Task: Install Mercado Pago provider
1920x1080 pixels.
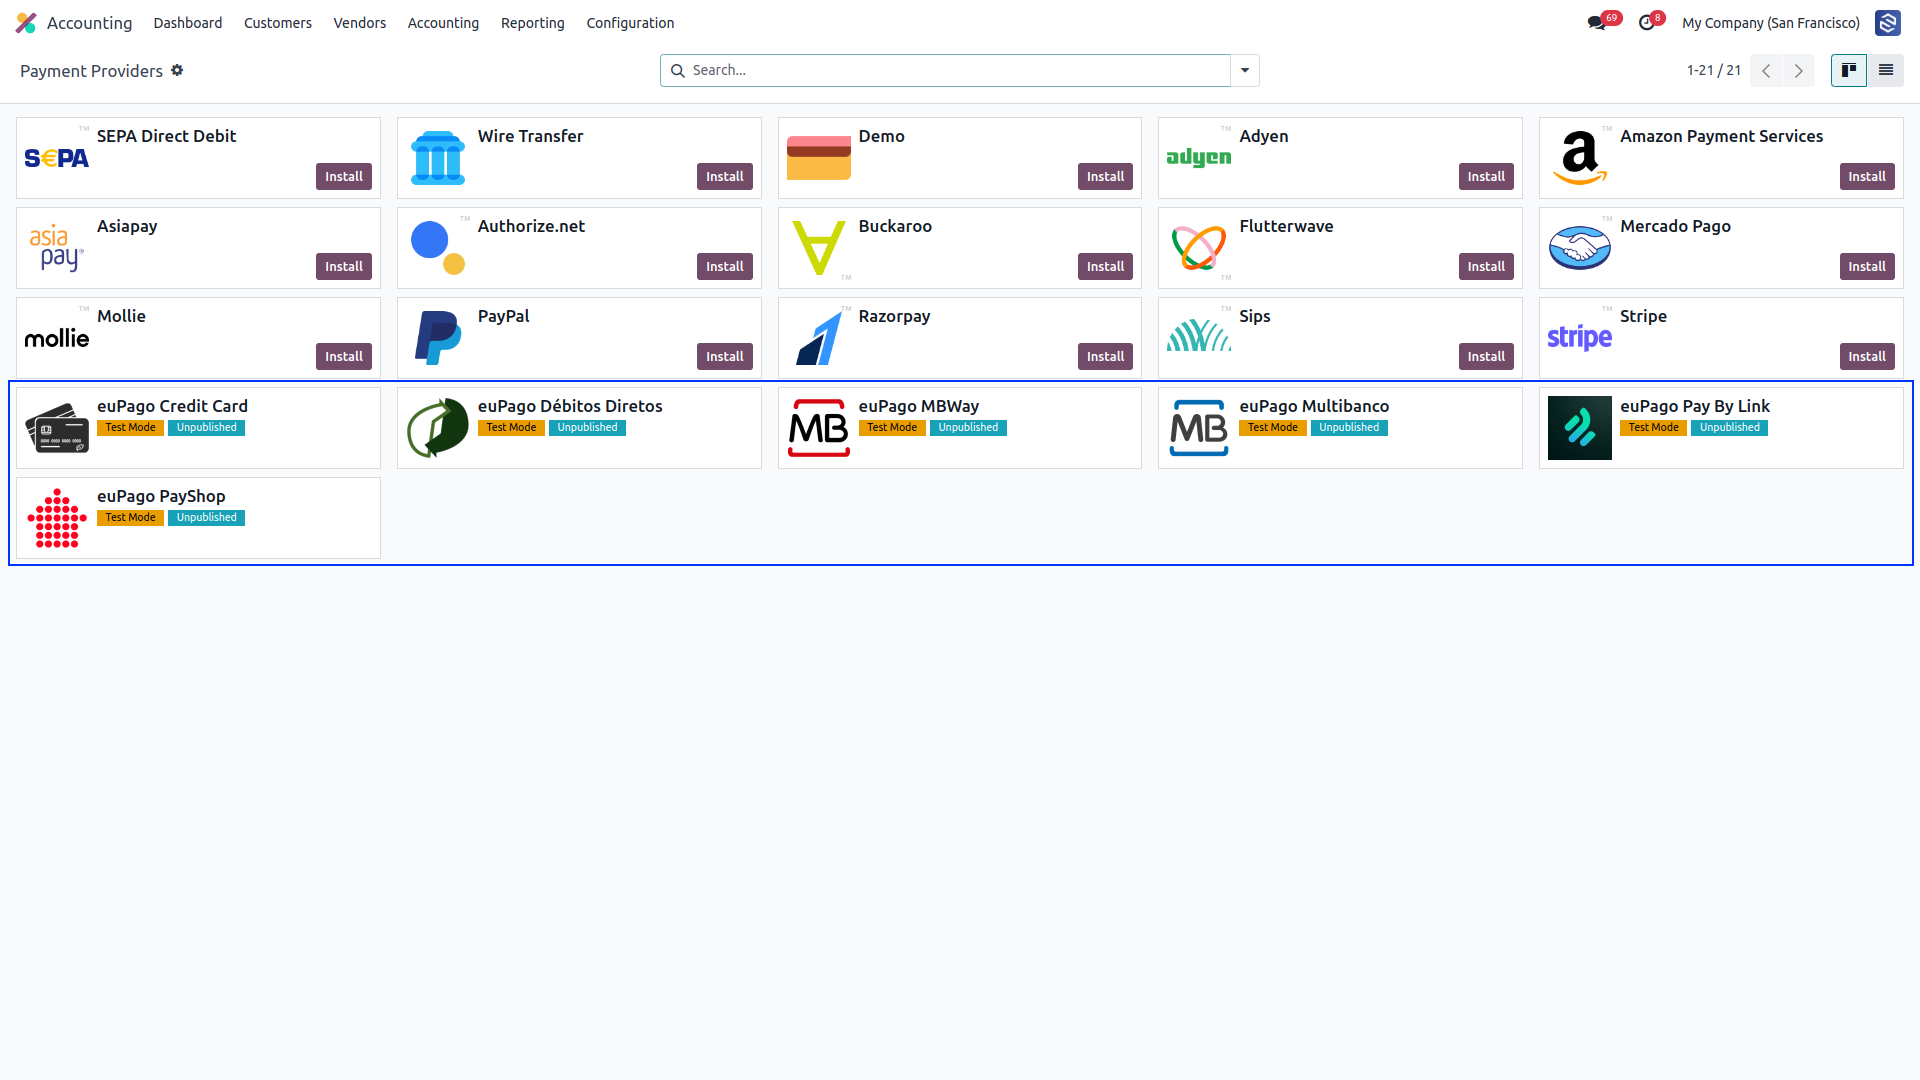Action: click(x=1867, y=267)
